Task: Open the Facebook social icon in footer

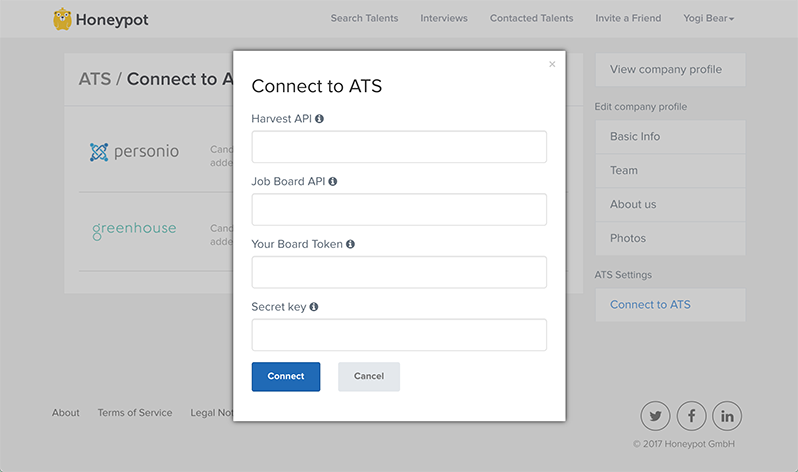Action: [x=691, y=415]
